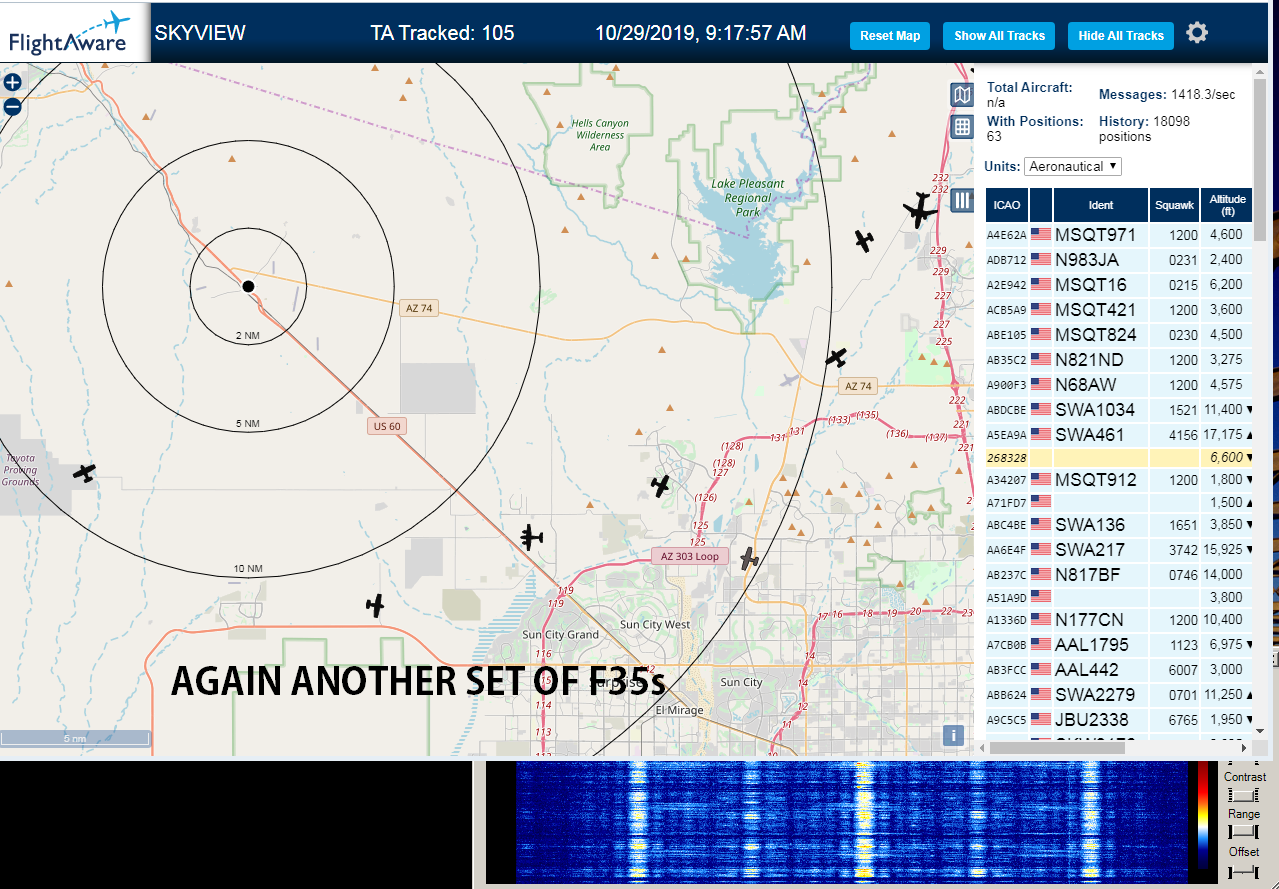Click the US flag in the N983JA row
Viewport: 1279px width, 889px height.
click(x=1041, y=259)
